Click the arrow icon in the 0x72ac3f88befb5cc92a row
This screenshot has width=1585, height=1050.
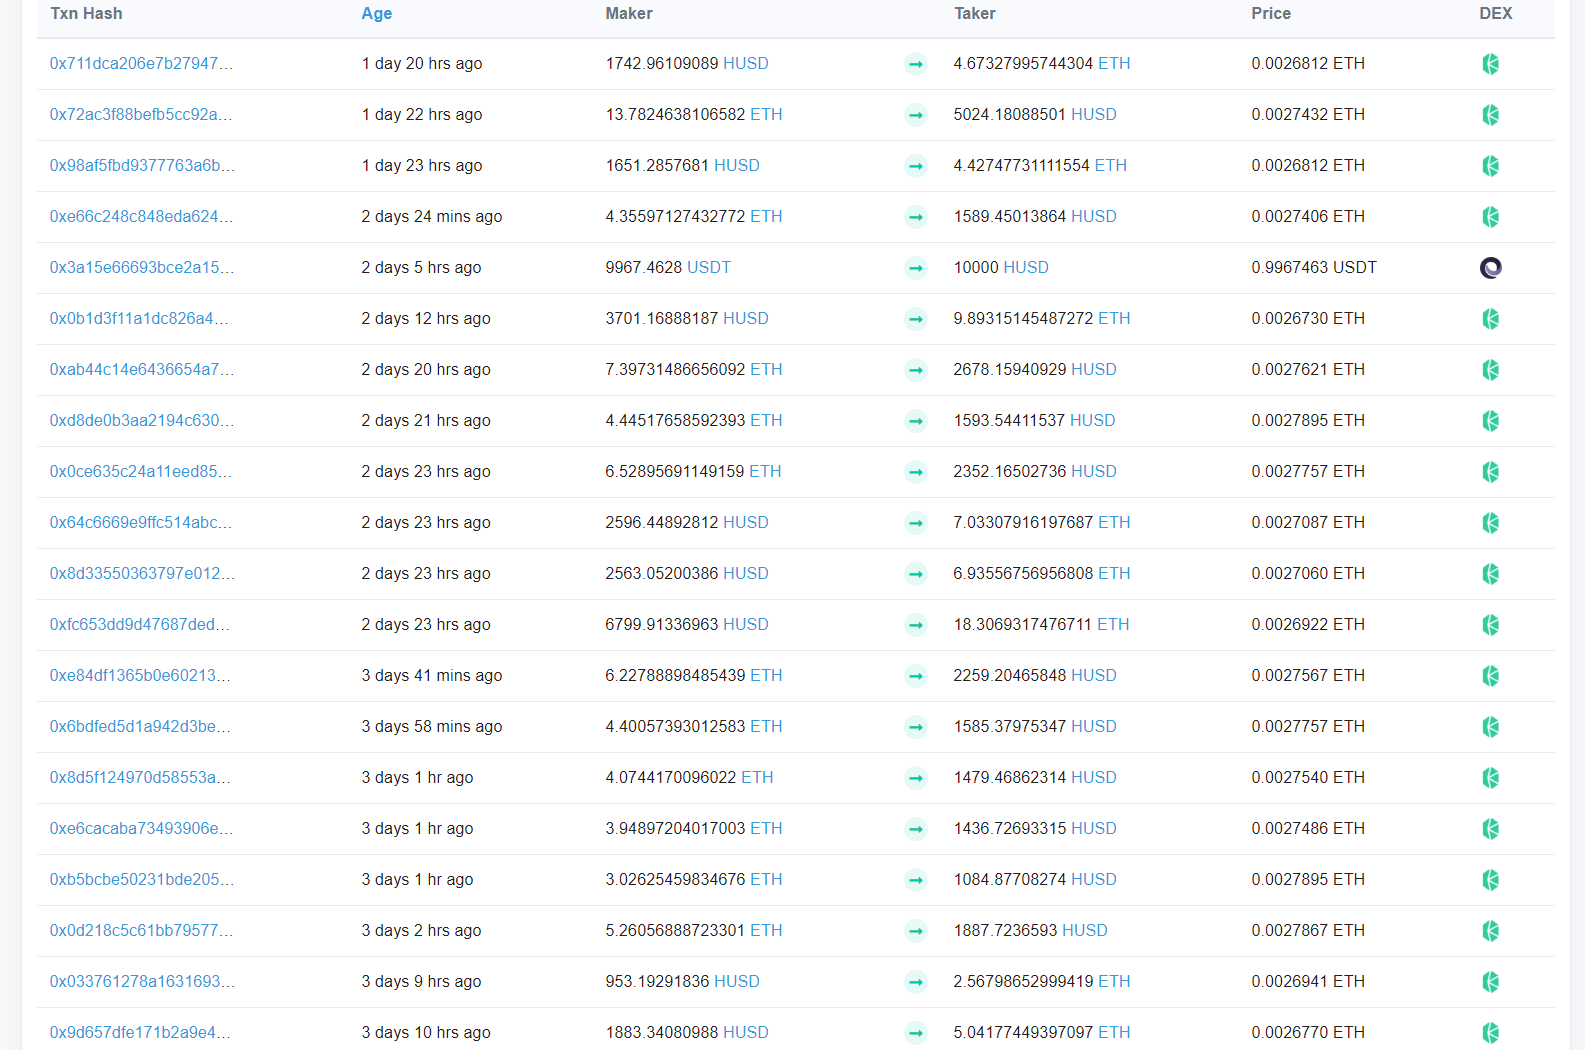click(915, 115)
